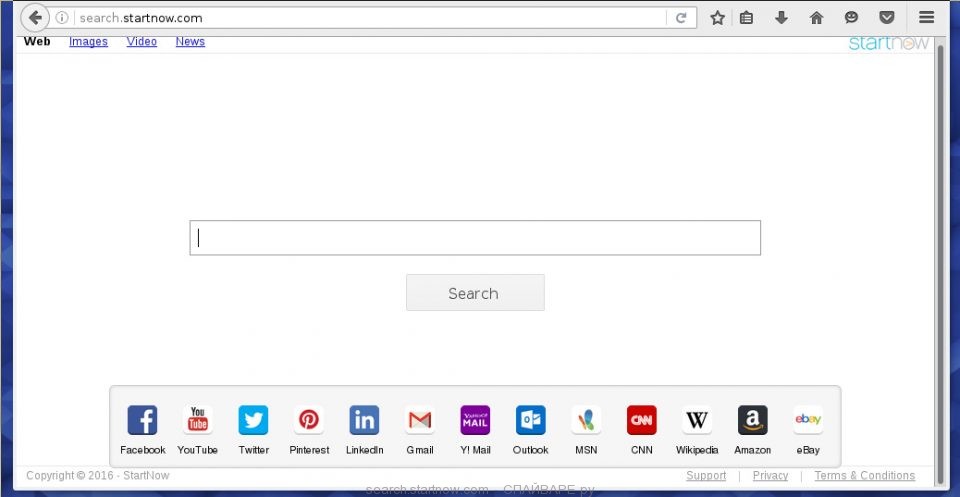Reload the page using the refresh button
This screenshot has height=497, width=960.
(x=681, y=18)
